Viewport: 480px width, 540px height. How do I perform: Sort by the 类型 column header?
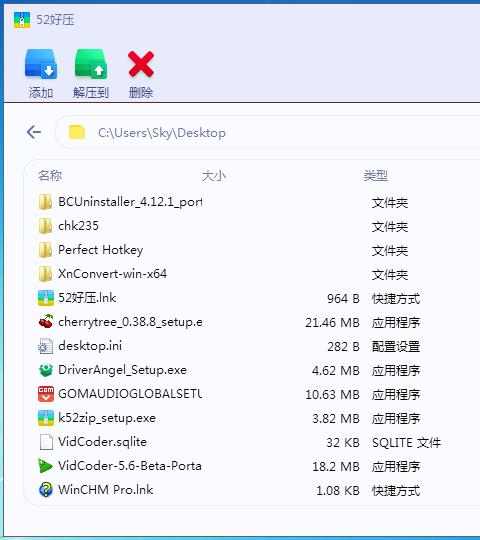(376, 176)
